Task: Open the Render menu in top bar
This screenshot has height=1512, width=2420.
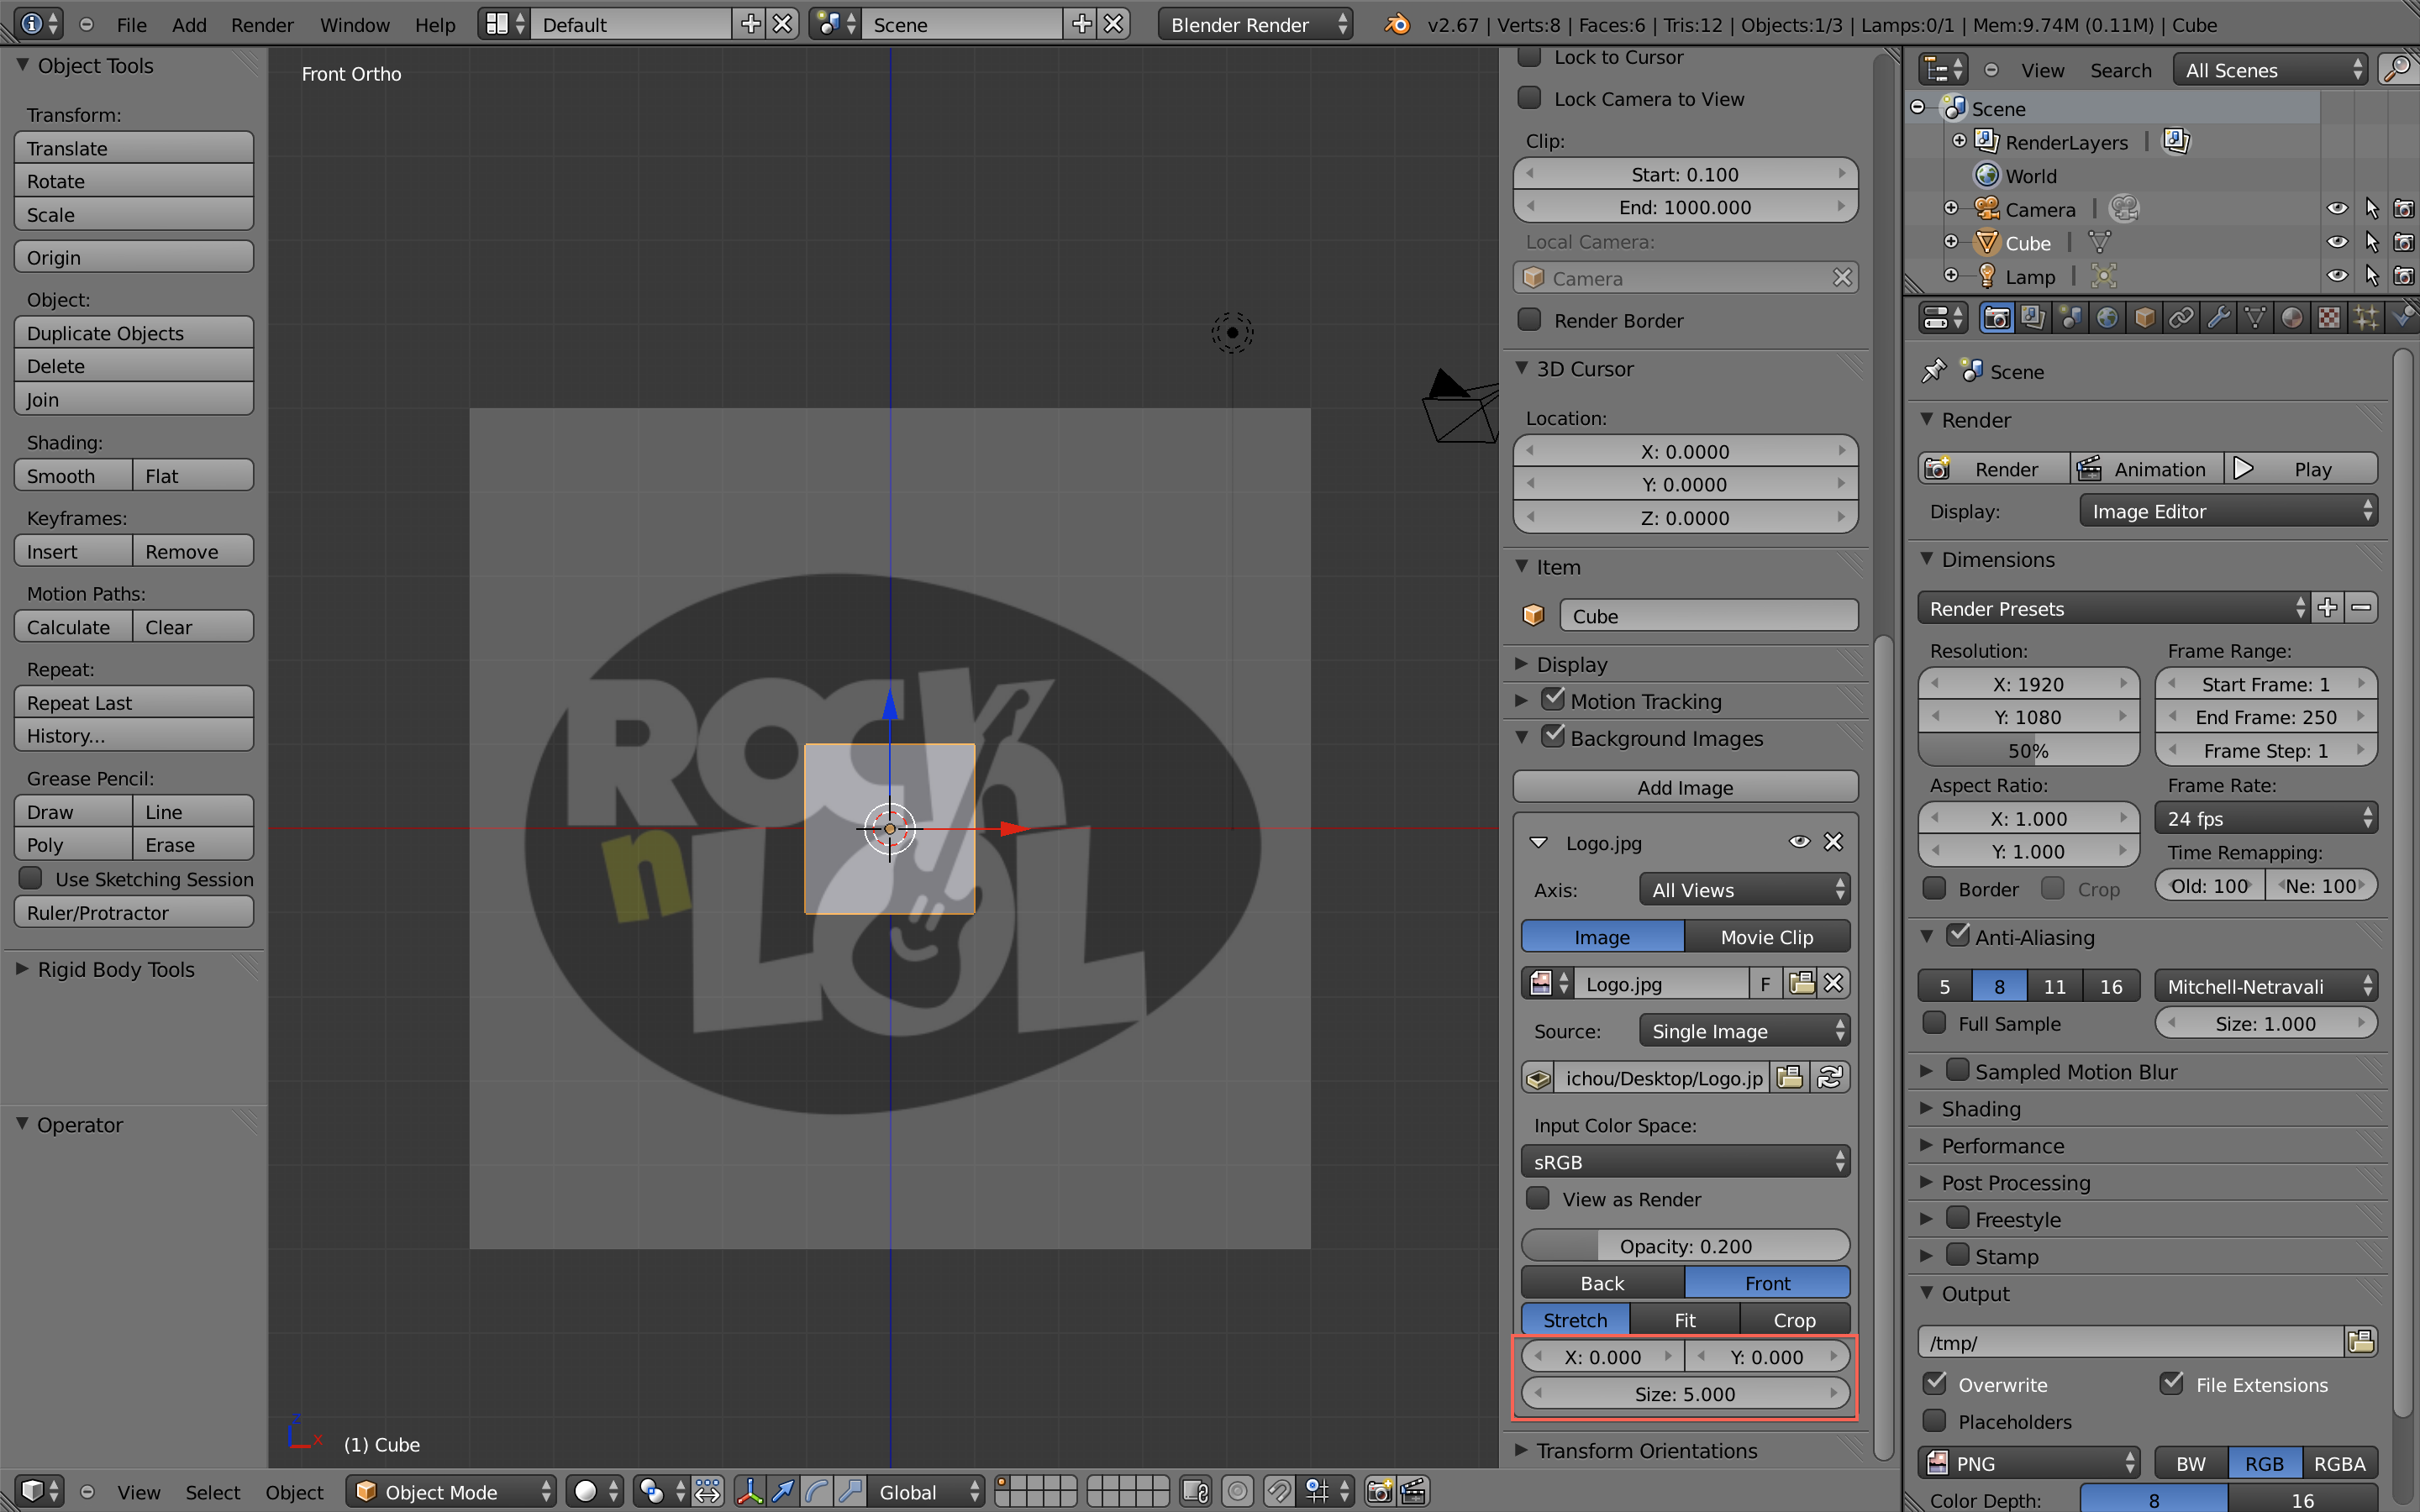Action: click(262, 24)
